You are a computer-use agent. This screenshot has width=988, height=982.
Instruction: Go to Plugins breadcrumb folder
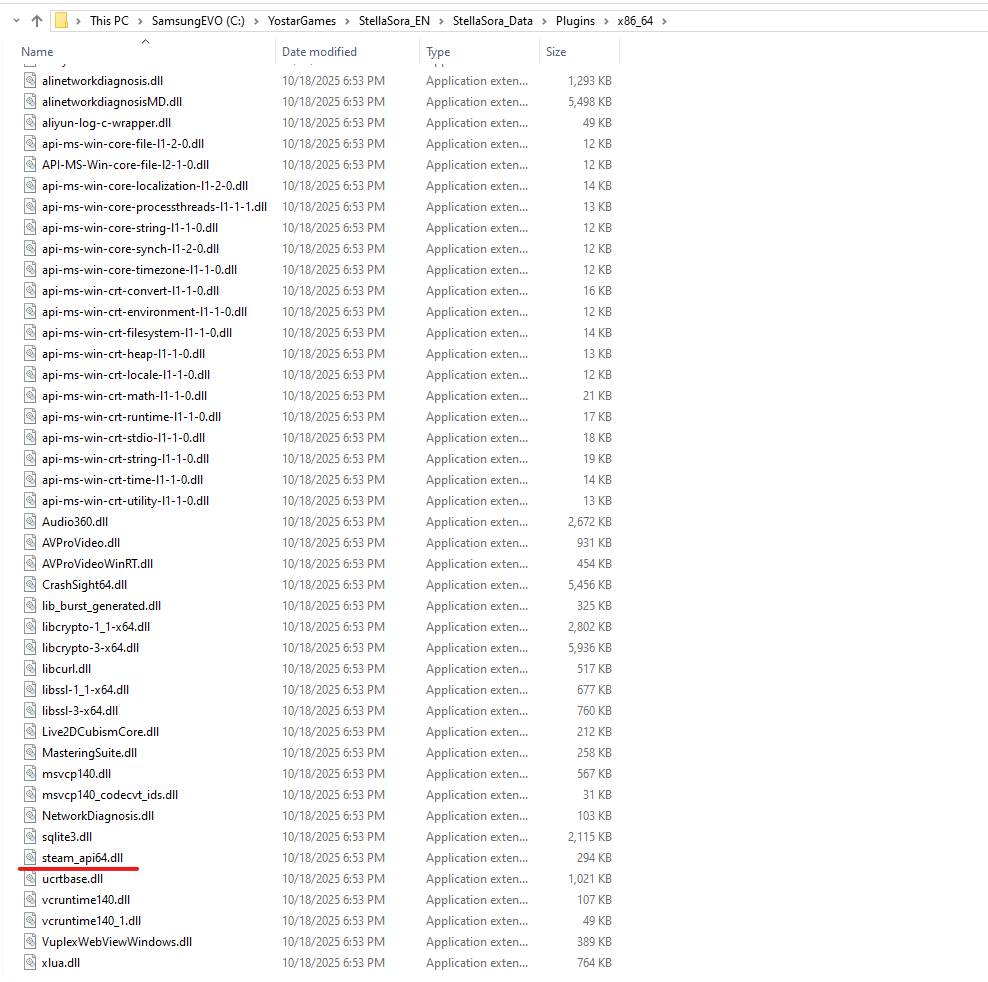pyautogui.click(x=575, y=21)
